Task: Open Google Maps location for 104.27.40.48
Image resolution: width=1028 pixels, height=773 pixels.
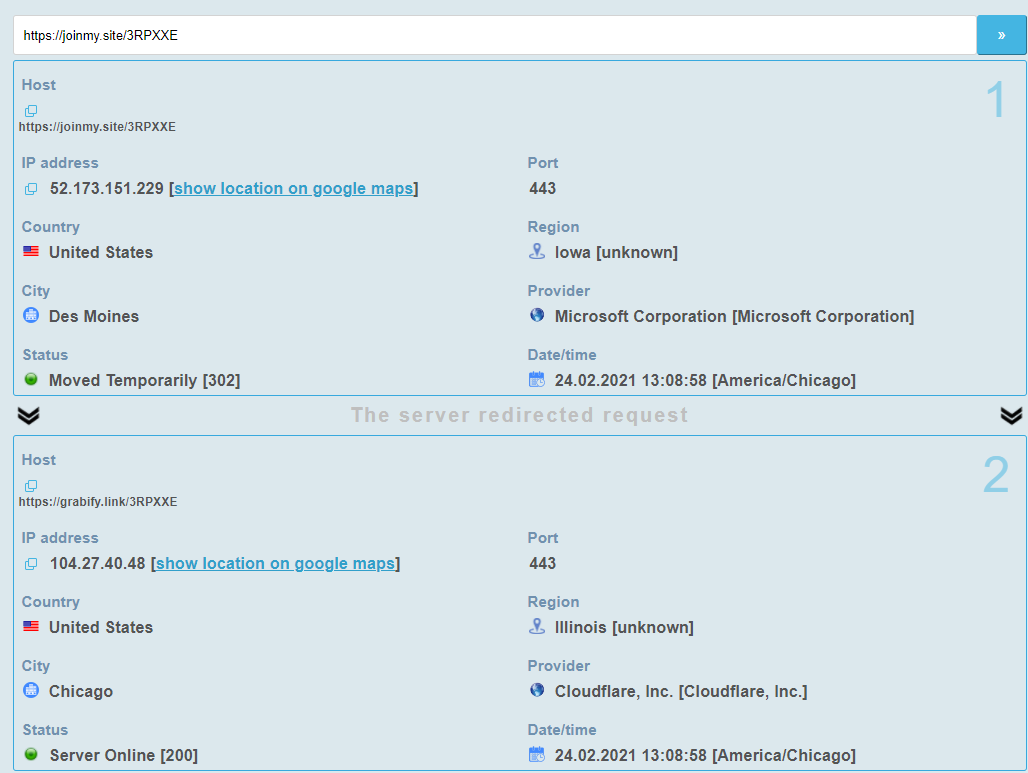Action: point(275,564)
